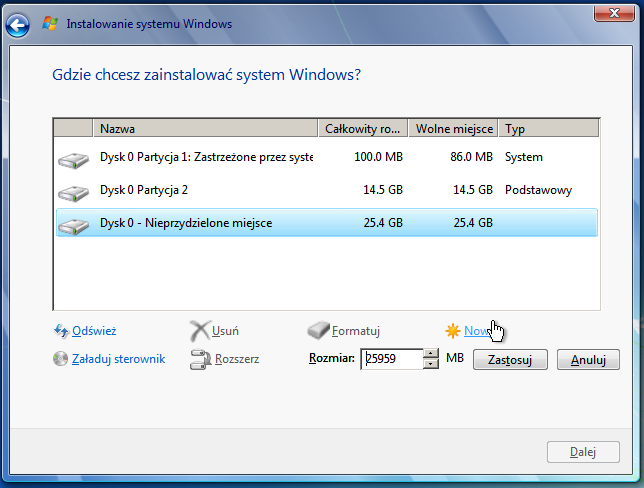Click the Rozszerz drives icon
644x488 pixels.
click(x=200, y=359)
